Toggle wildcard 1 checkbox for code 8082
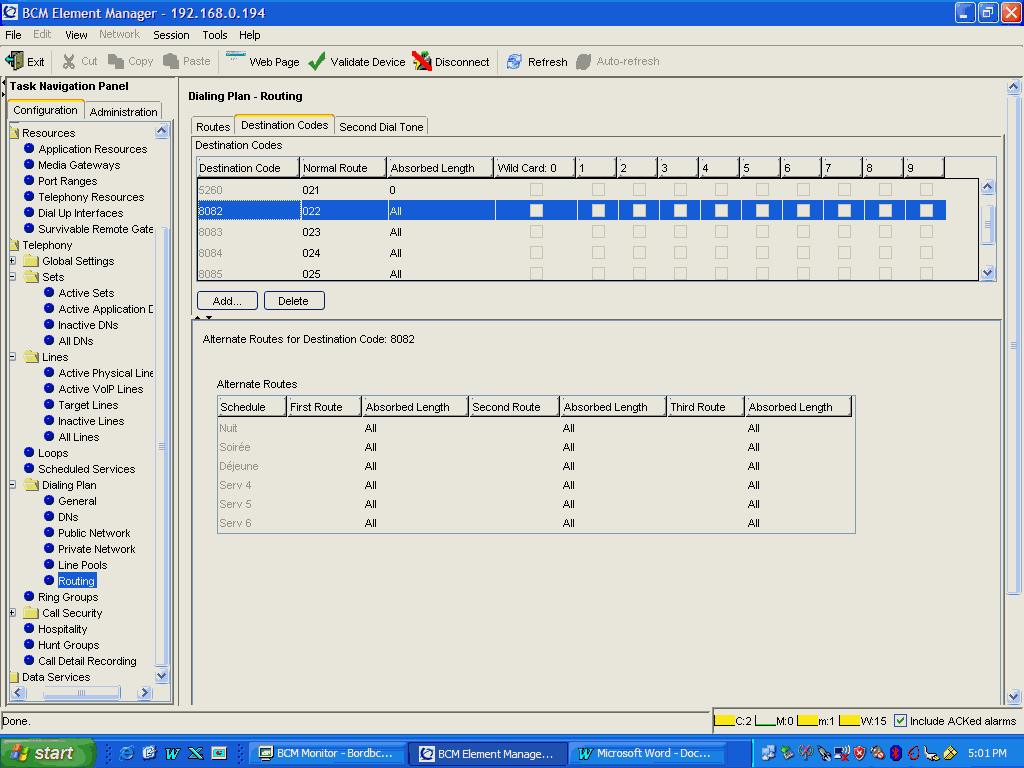Screen dimensions: 1024x768 (598, 210)
